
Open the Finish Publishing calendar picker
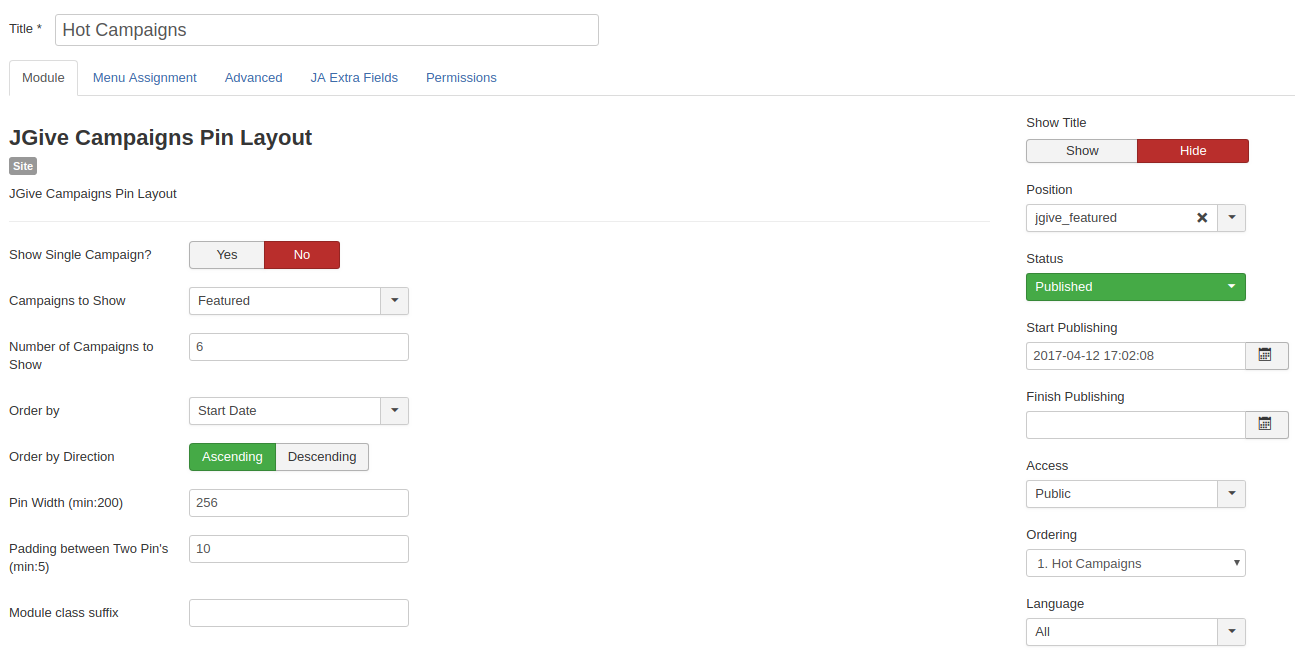click(x=1266, y=425)
